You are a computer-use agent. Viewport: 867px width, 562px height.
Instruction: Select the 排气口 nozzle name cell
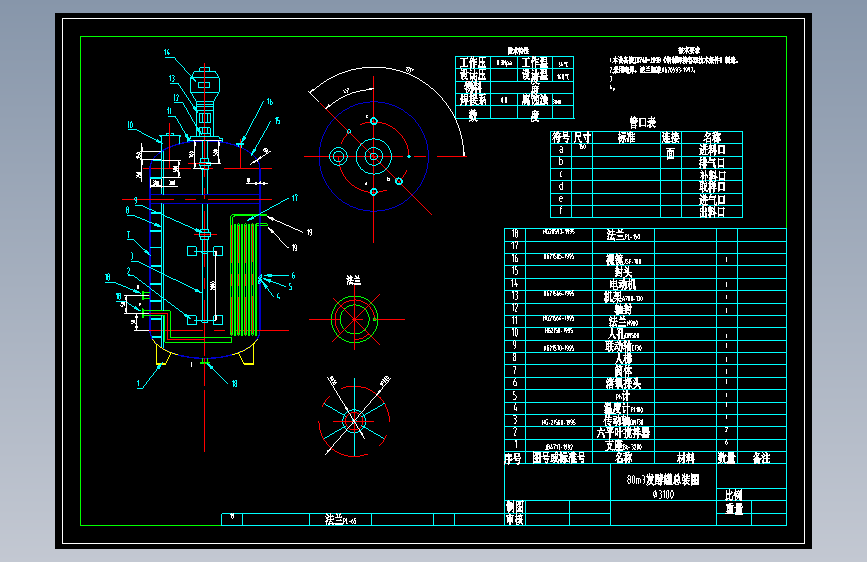tap(712, 163)
